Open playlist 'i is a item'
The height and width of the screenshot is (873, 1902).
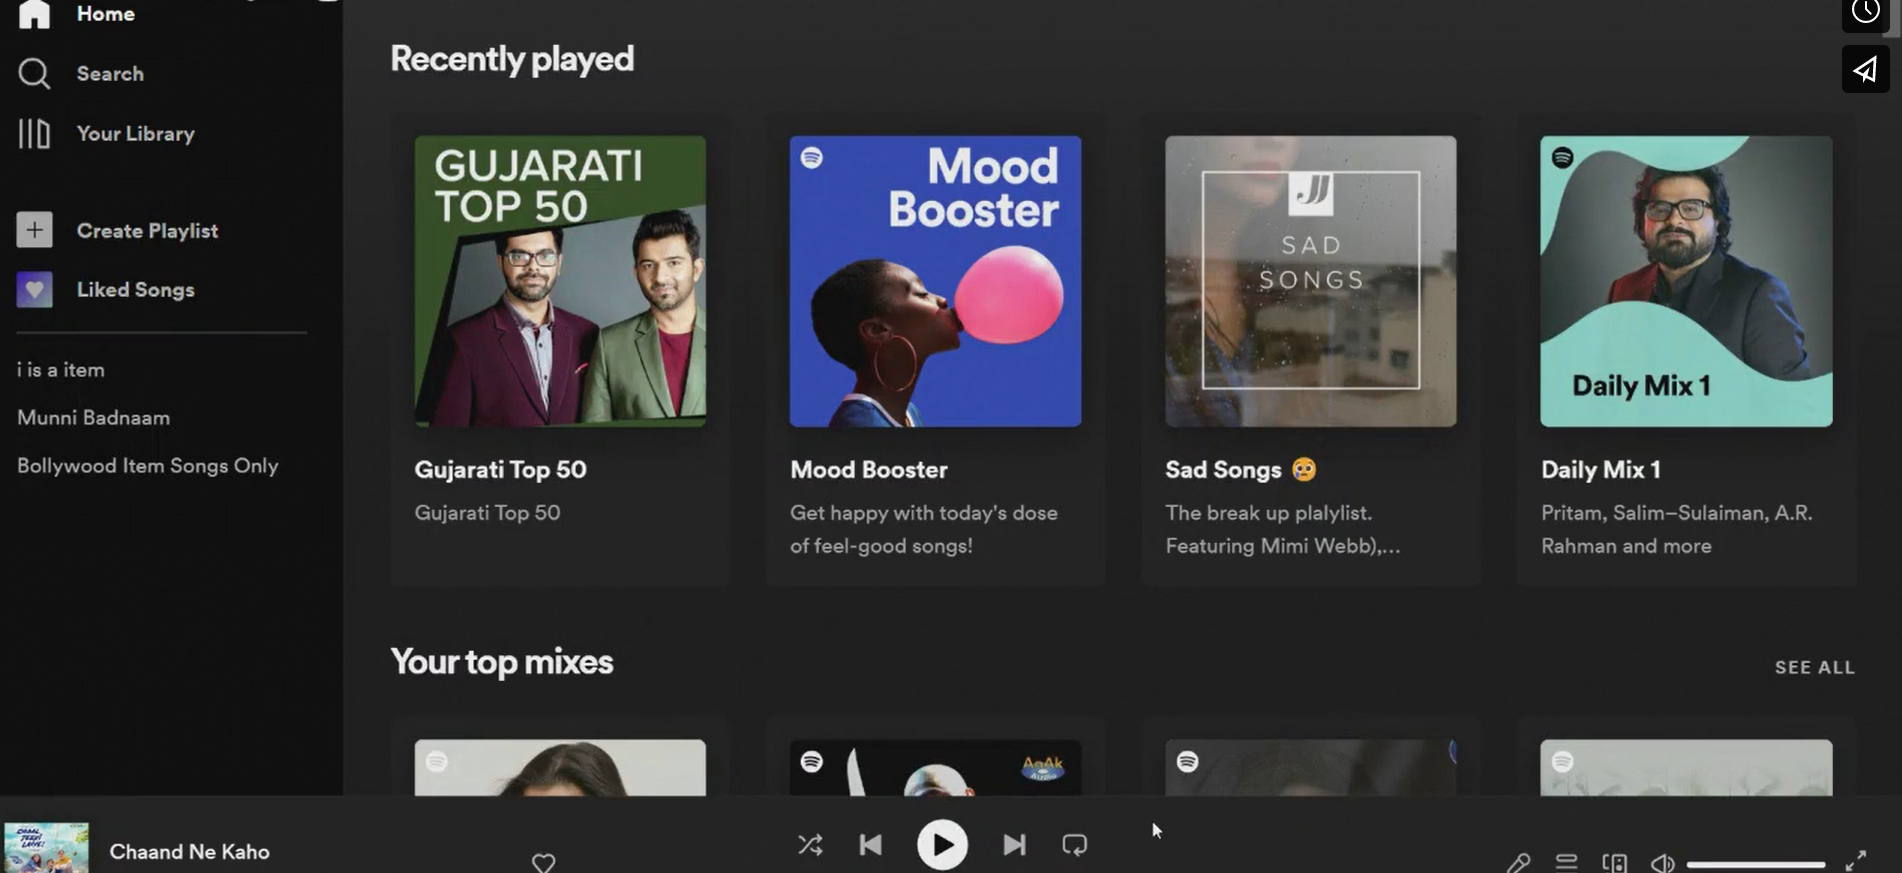pos(61,369)
